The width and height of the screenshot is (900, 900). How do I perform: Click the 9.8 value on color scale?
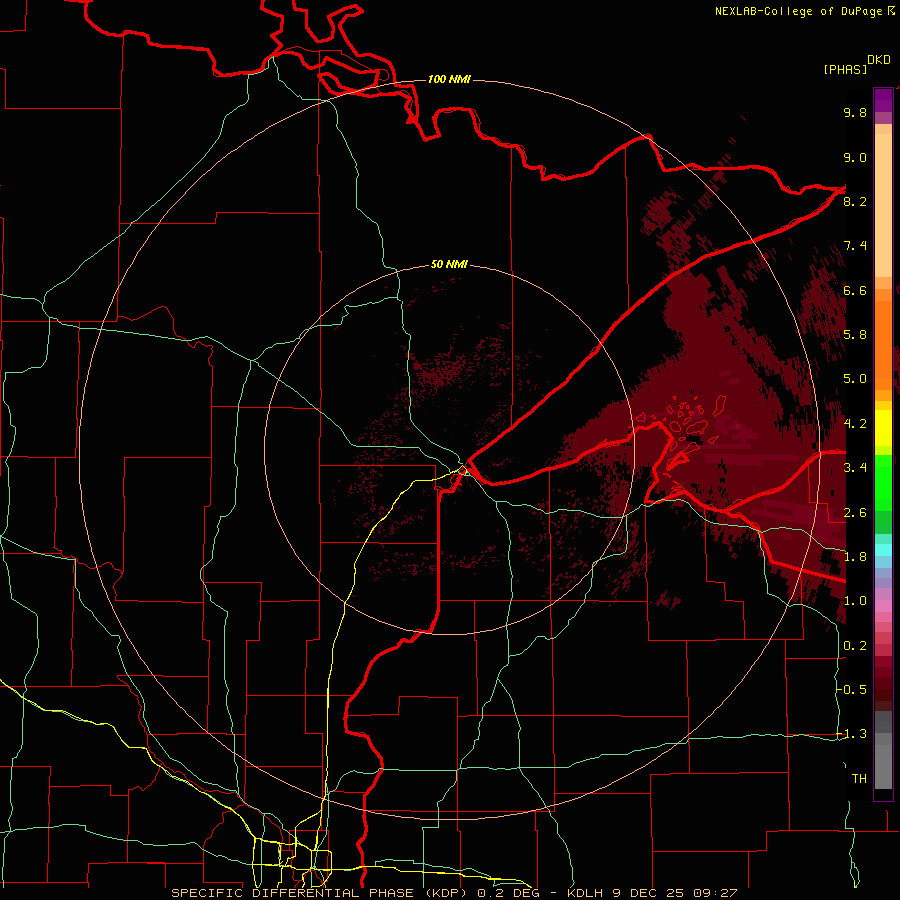(x=855, y=112)
